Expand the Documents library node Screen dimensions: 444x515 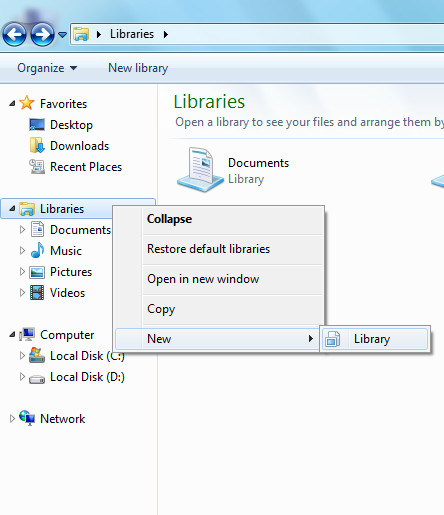point(22,230)
